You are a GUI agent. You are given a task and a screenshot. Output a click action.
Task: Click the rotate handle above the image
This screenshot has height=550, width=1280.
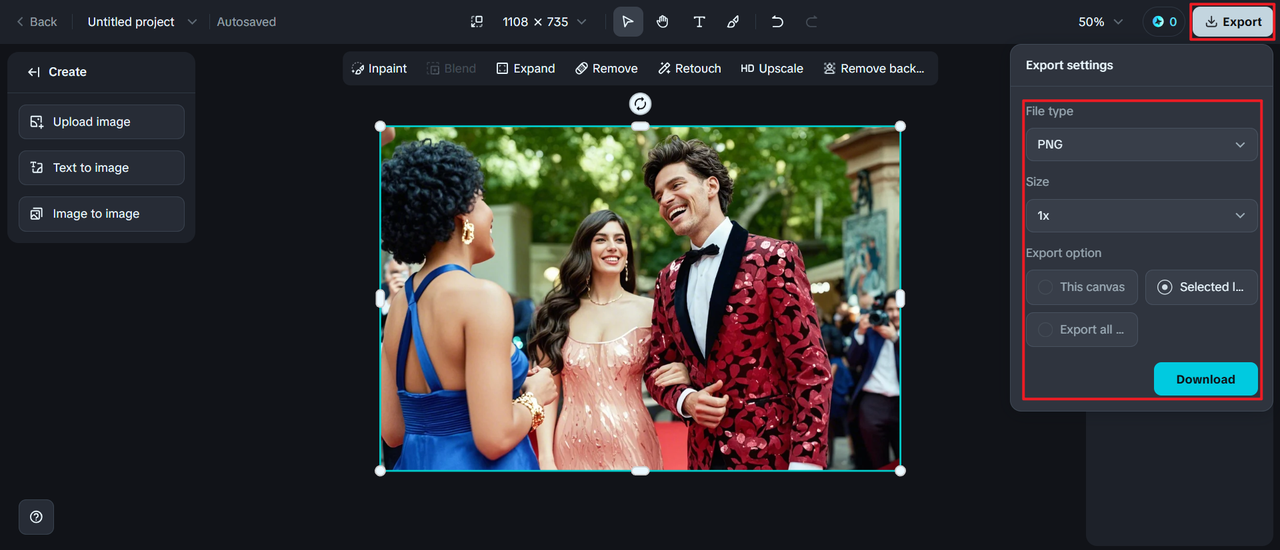tap(640, 104)
